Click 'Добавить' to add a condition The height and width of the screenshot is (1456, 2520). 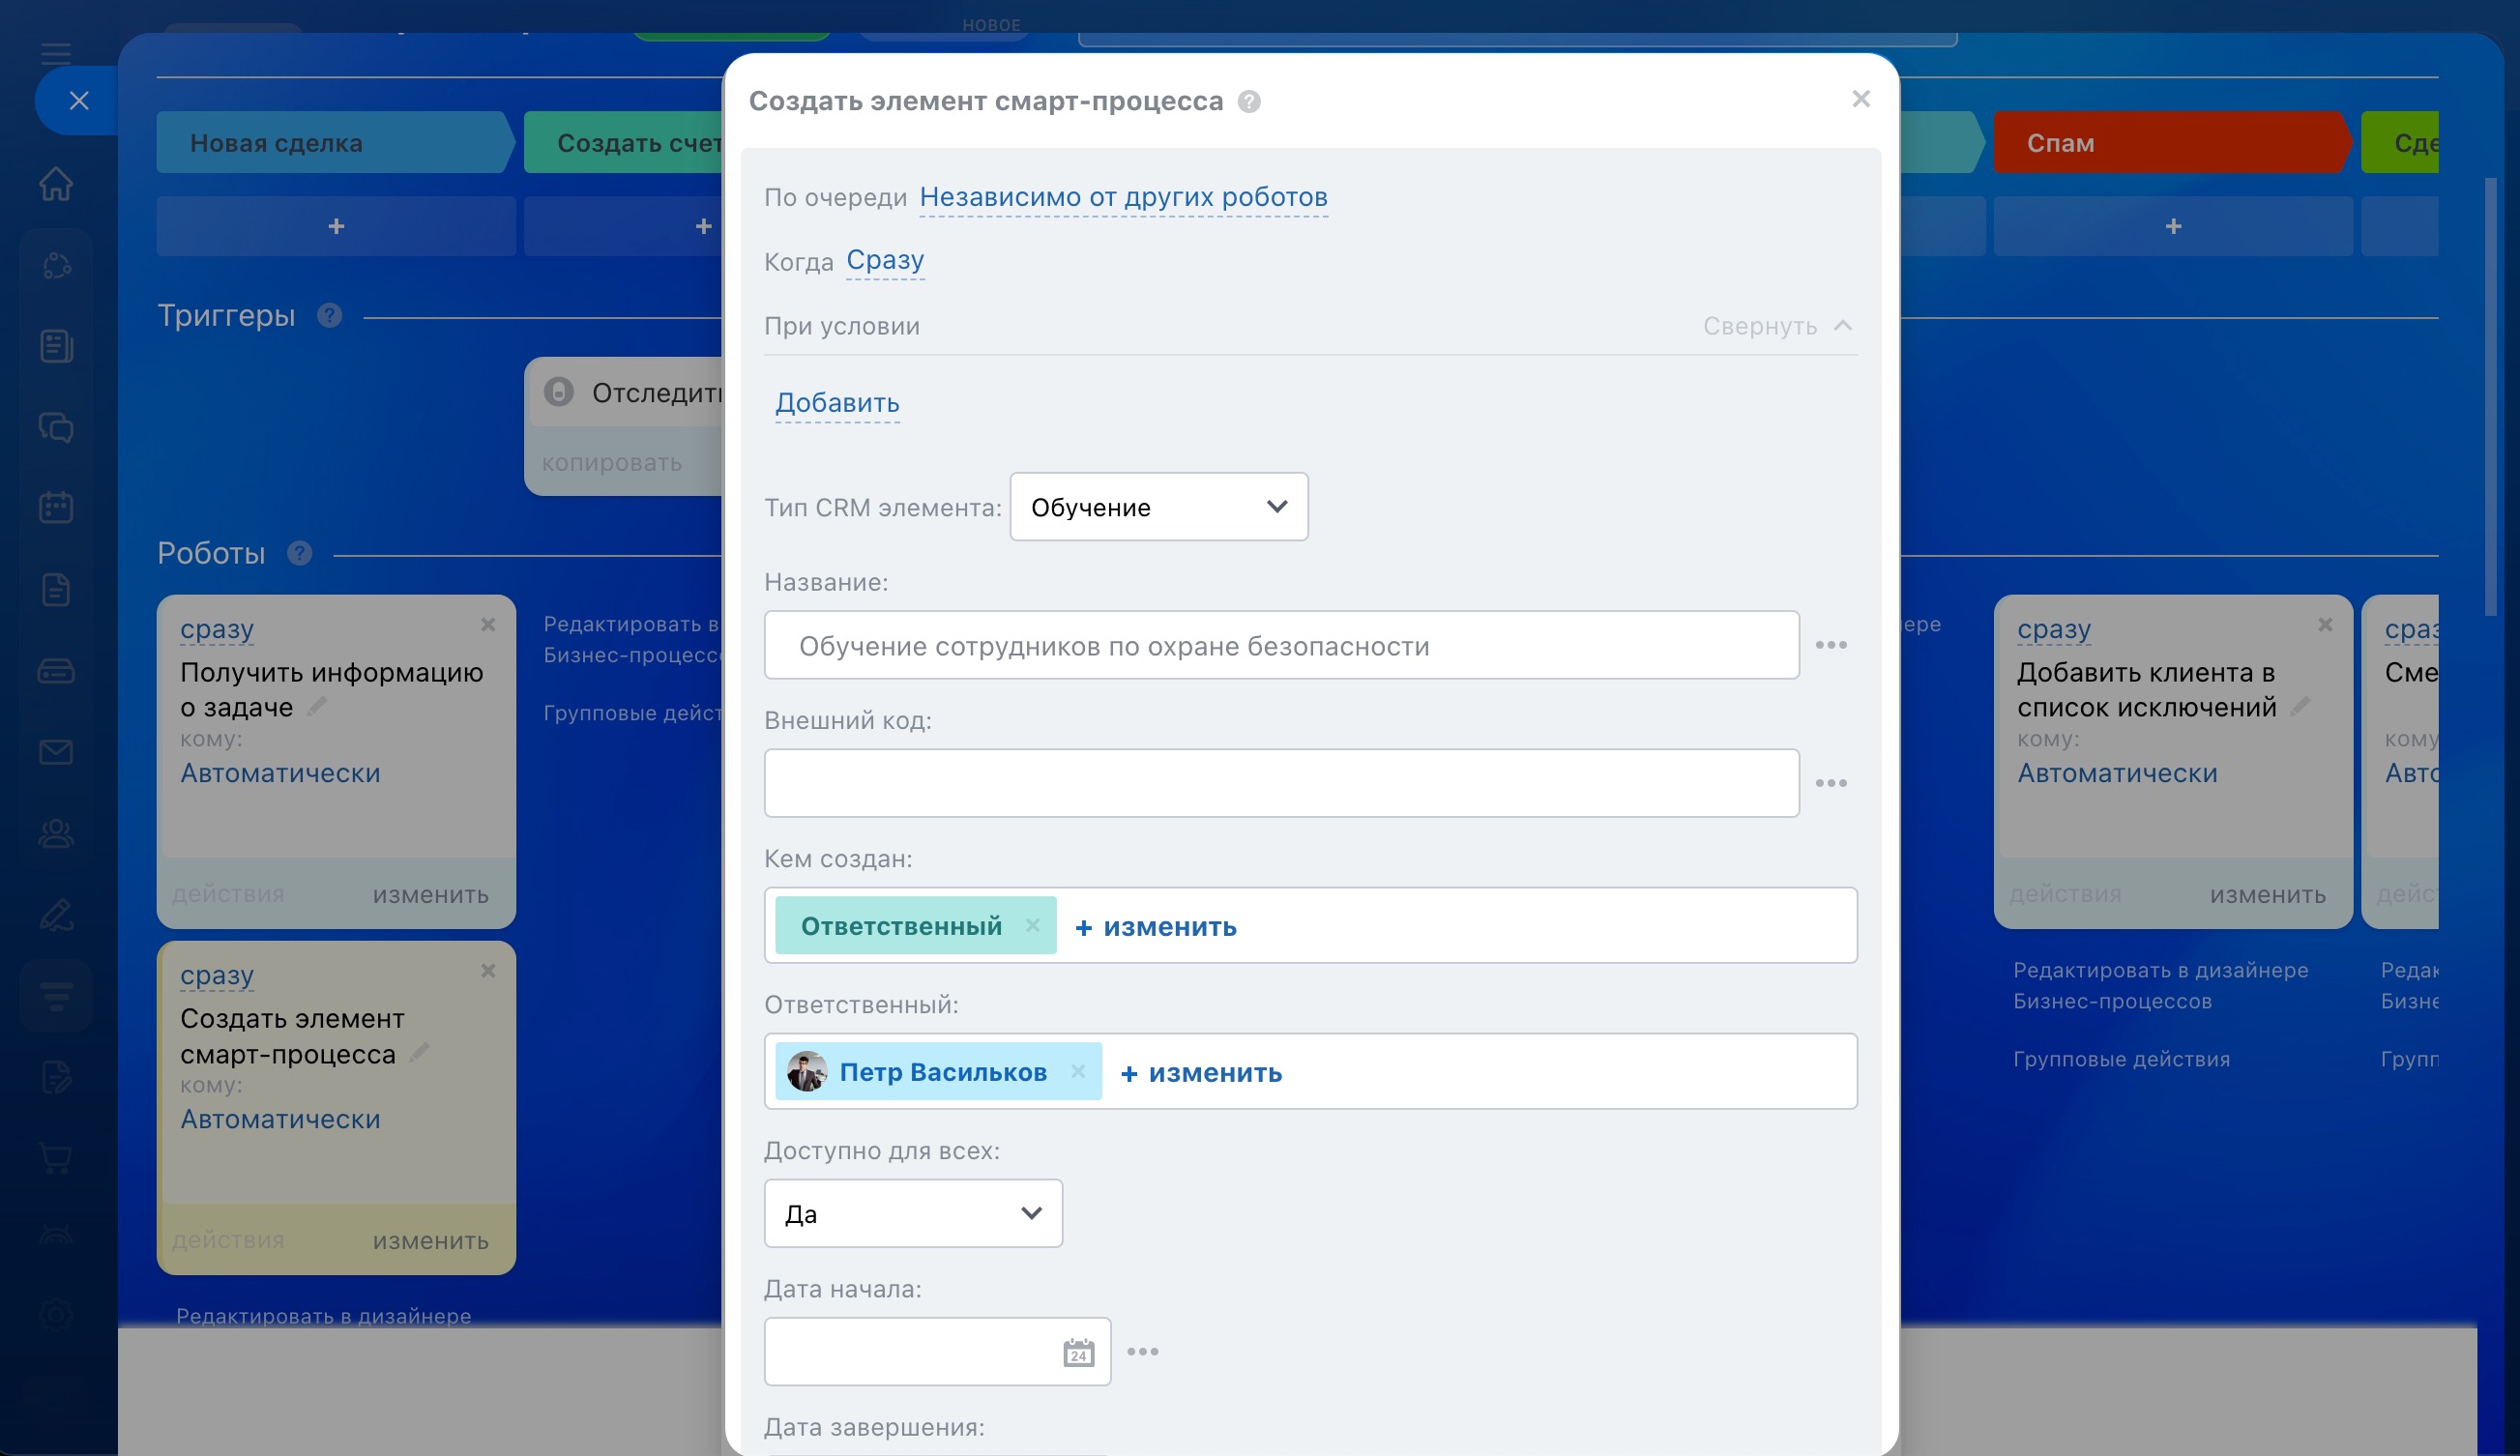coord(837,403)
